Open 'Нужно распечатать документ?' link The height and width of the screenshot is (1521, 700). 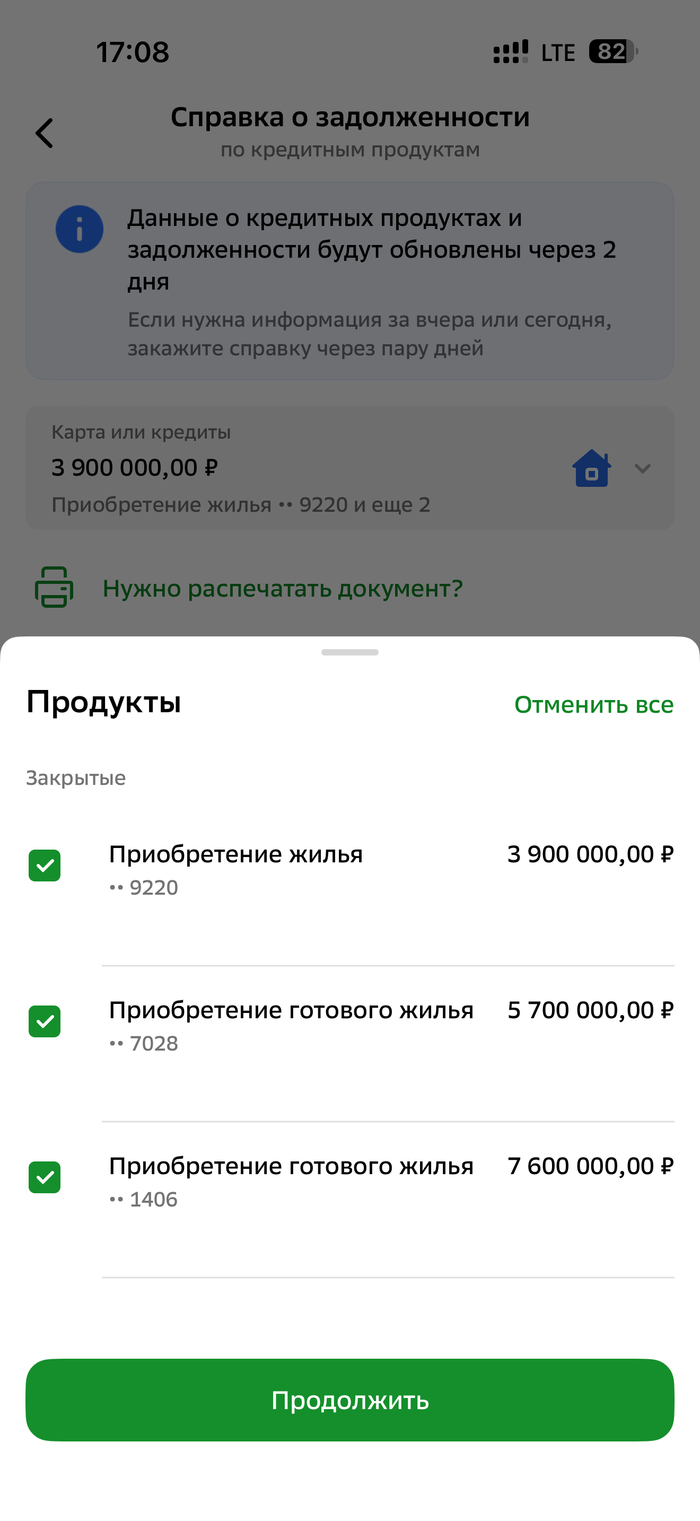click(x=282, y=588)
